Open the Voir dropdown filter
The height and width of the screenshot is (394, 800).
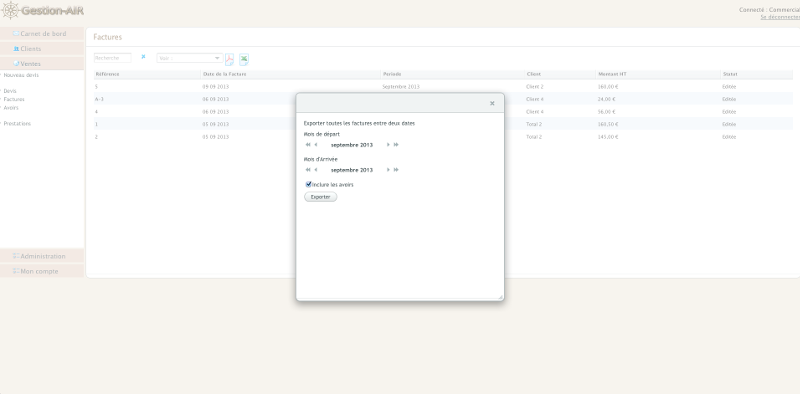[x=189, y=58]
